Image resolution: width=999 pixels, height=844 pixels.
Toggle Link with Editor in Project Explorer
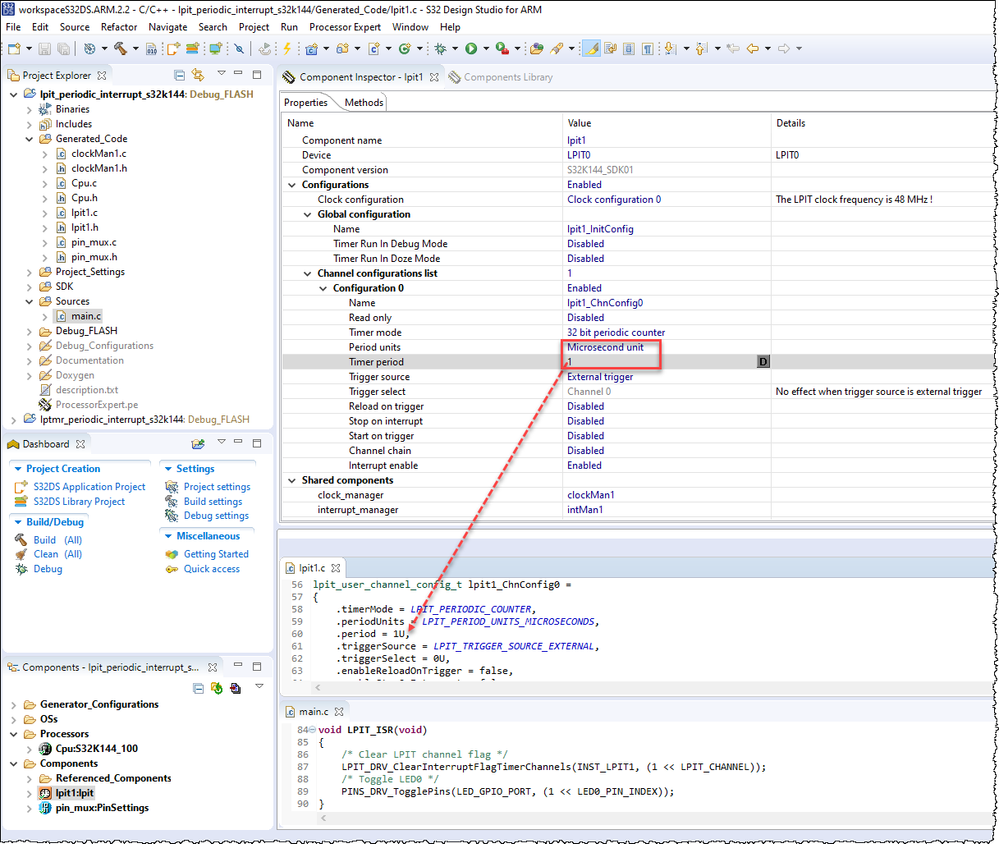coord(197,75)
